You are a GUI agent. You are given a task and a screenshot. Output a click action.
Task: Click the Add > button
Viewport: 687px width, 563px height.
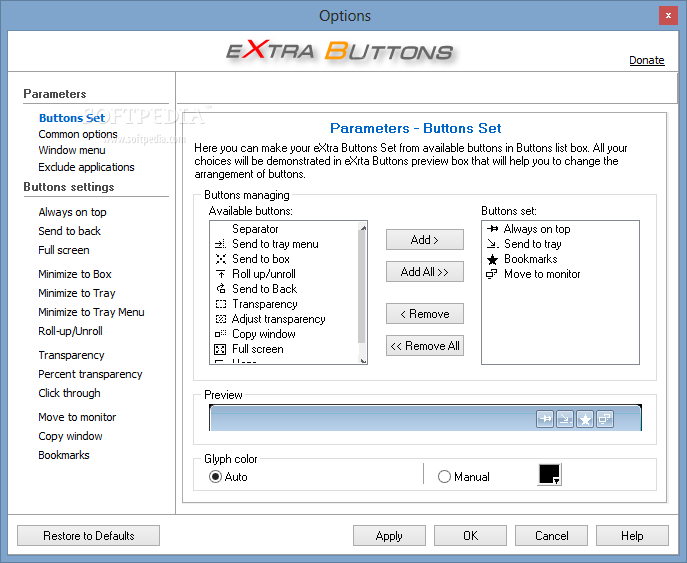(425, 240)
